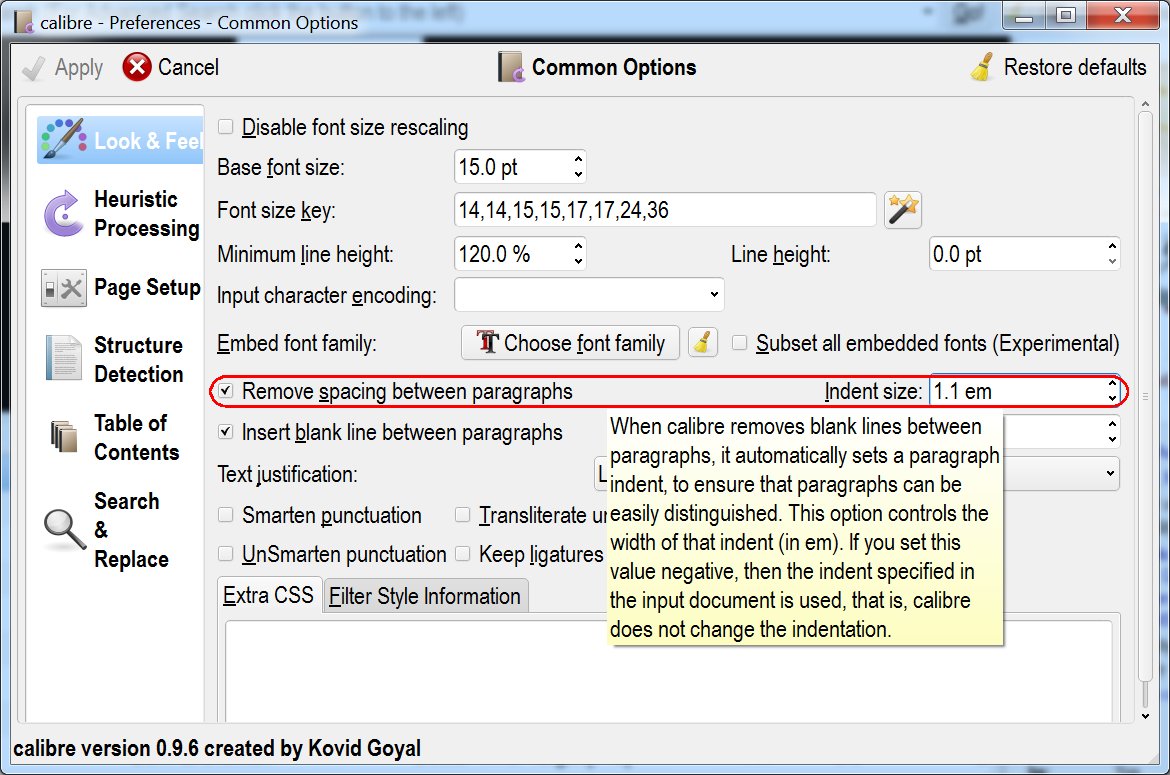Viewport: 1170px width, 775px height.
Task: Click the Apply checkmark icon
Action: pyautogui.click(x=34, y=69)
